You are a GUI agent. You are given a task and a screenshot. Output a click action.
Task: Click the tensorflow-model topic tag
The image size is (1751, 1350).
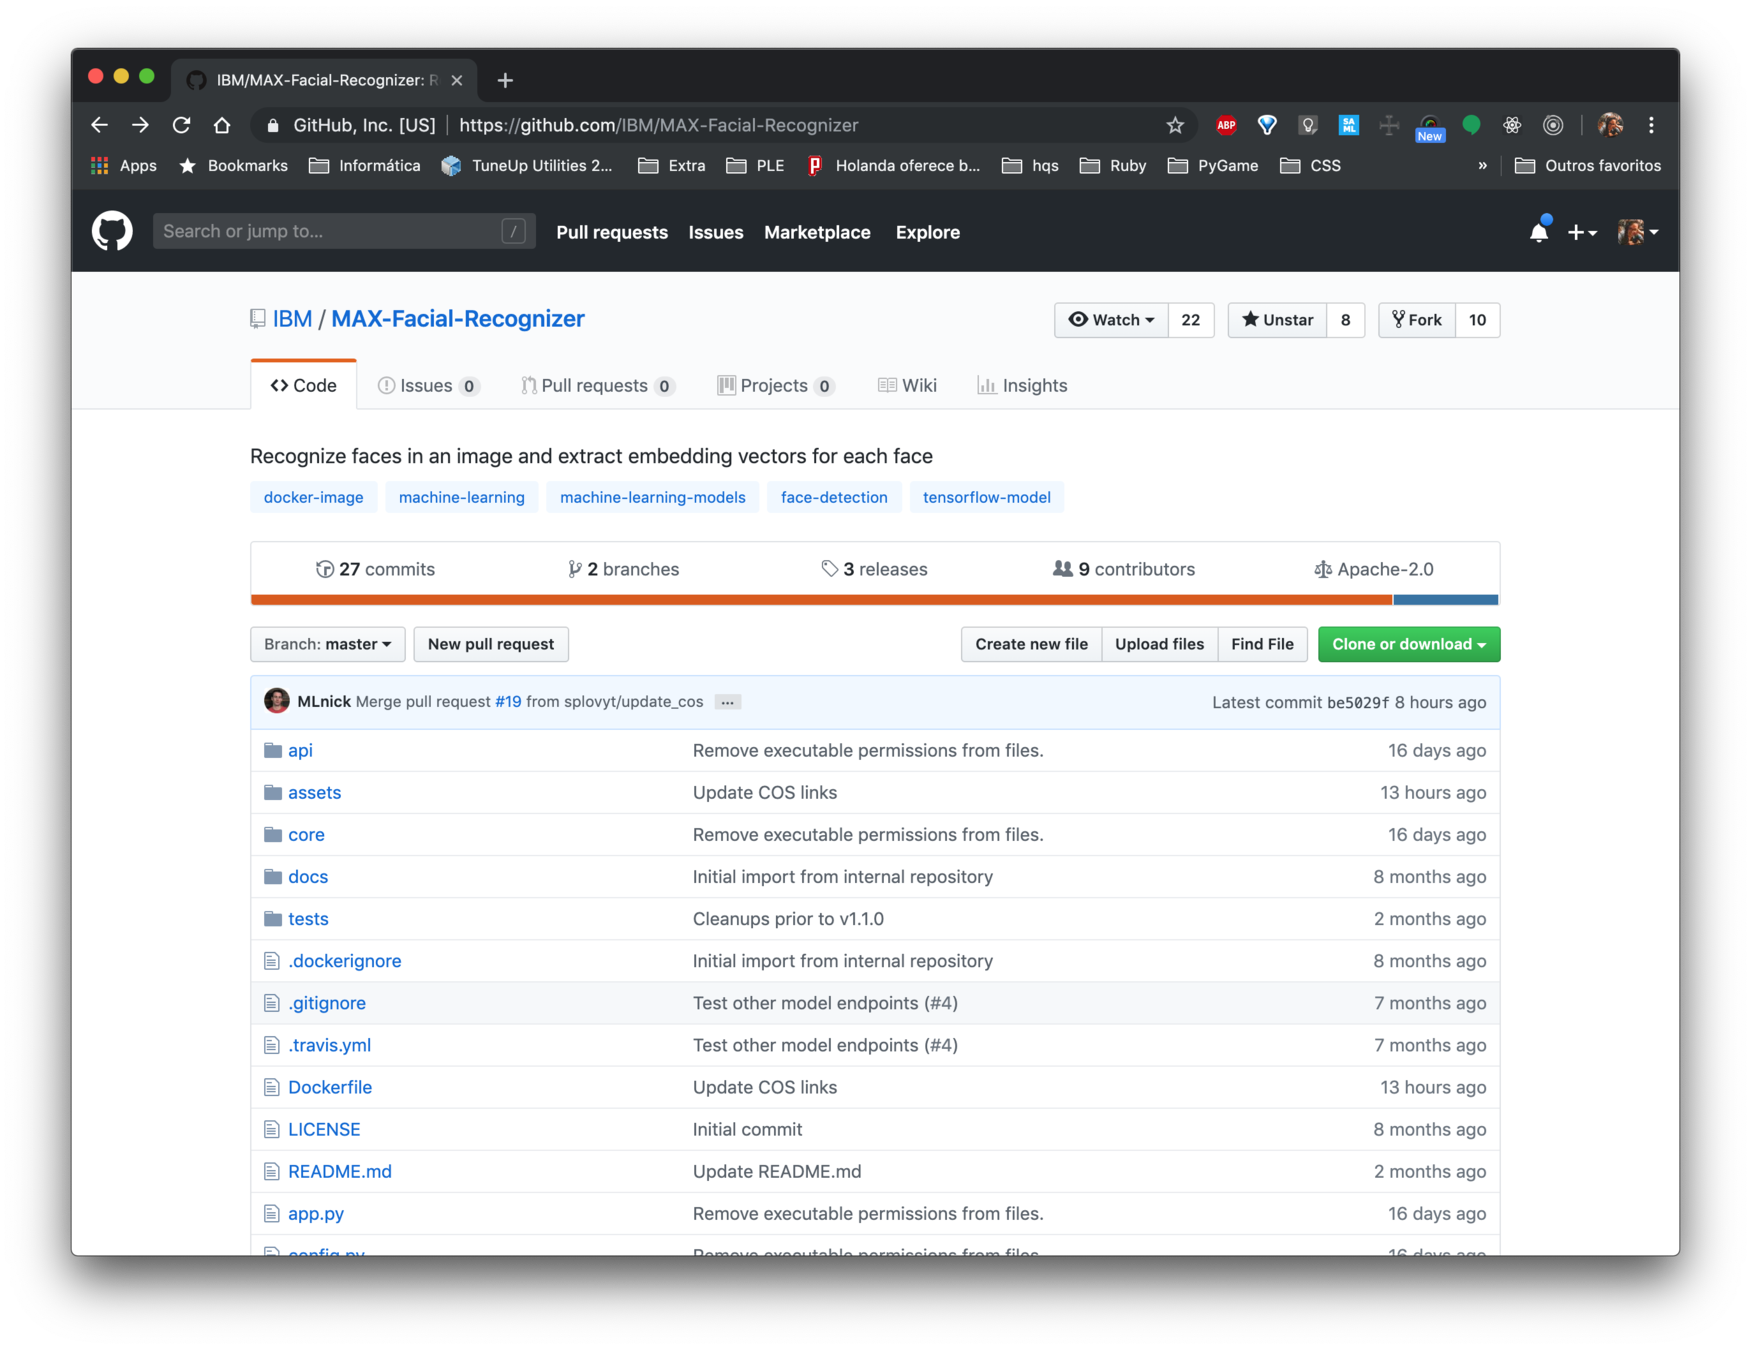[x=986, y=497]
